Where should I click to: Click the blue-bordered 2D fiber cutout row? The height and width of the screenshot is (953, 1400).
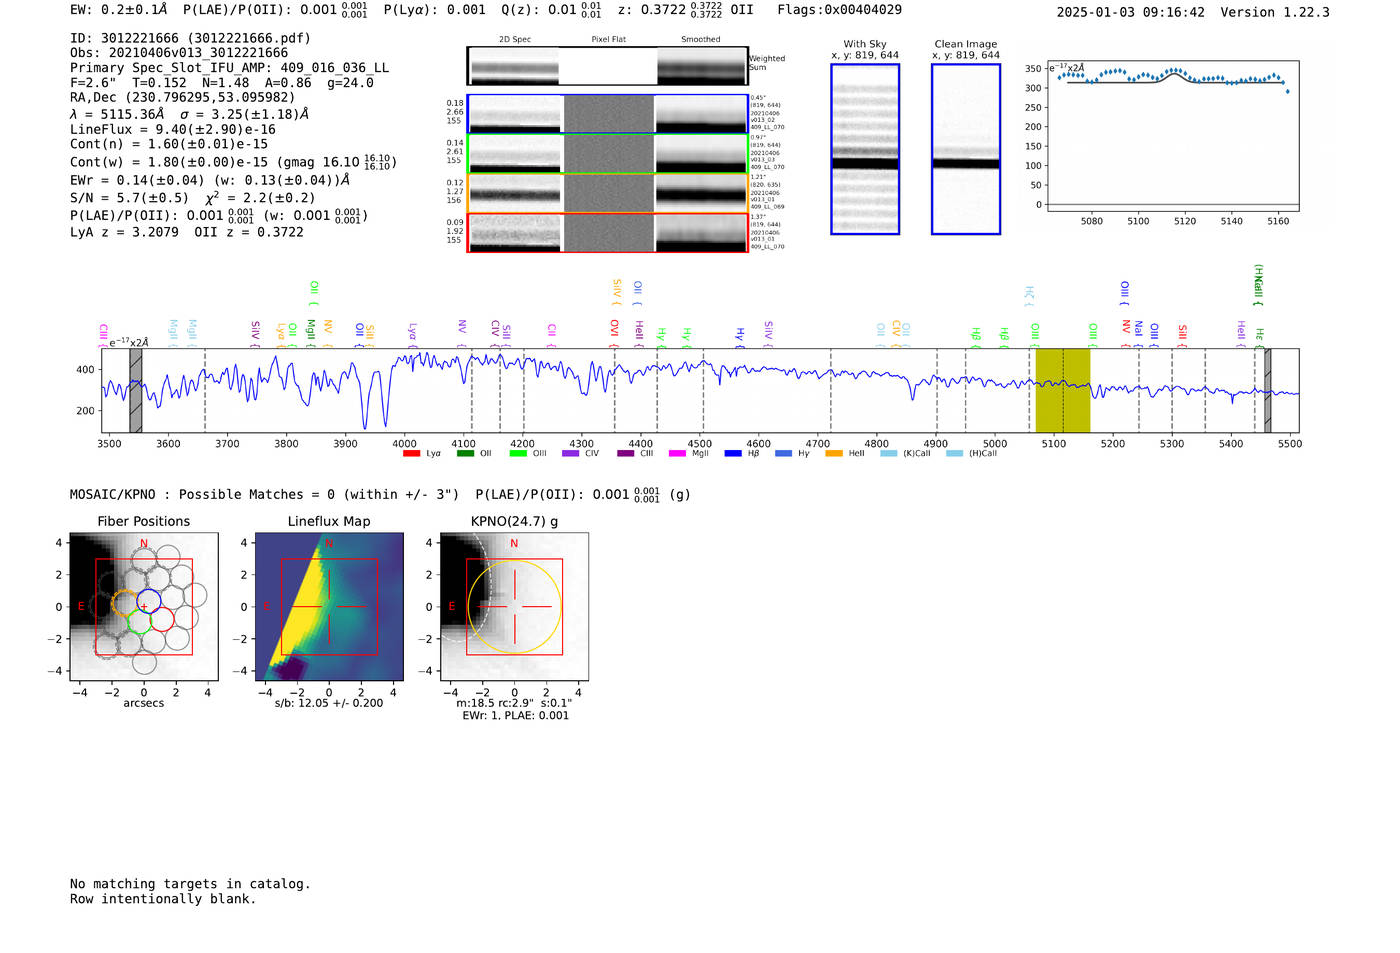[x=608, y=114]
